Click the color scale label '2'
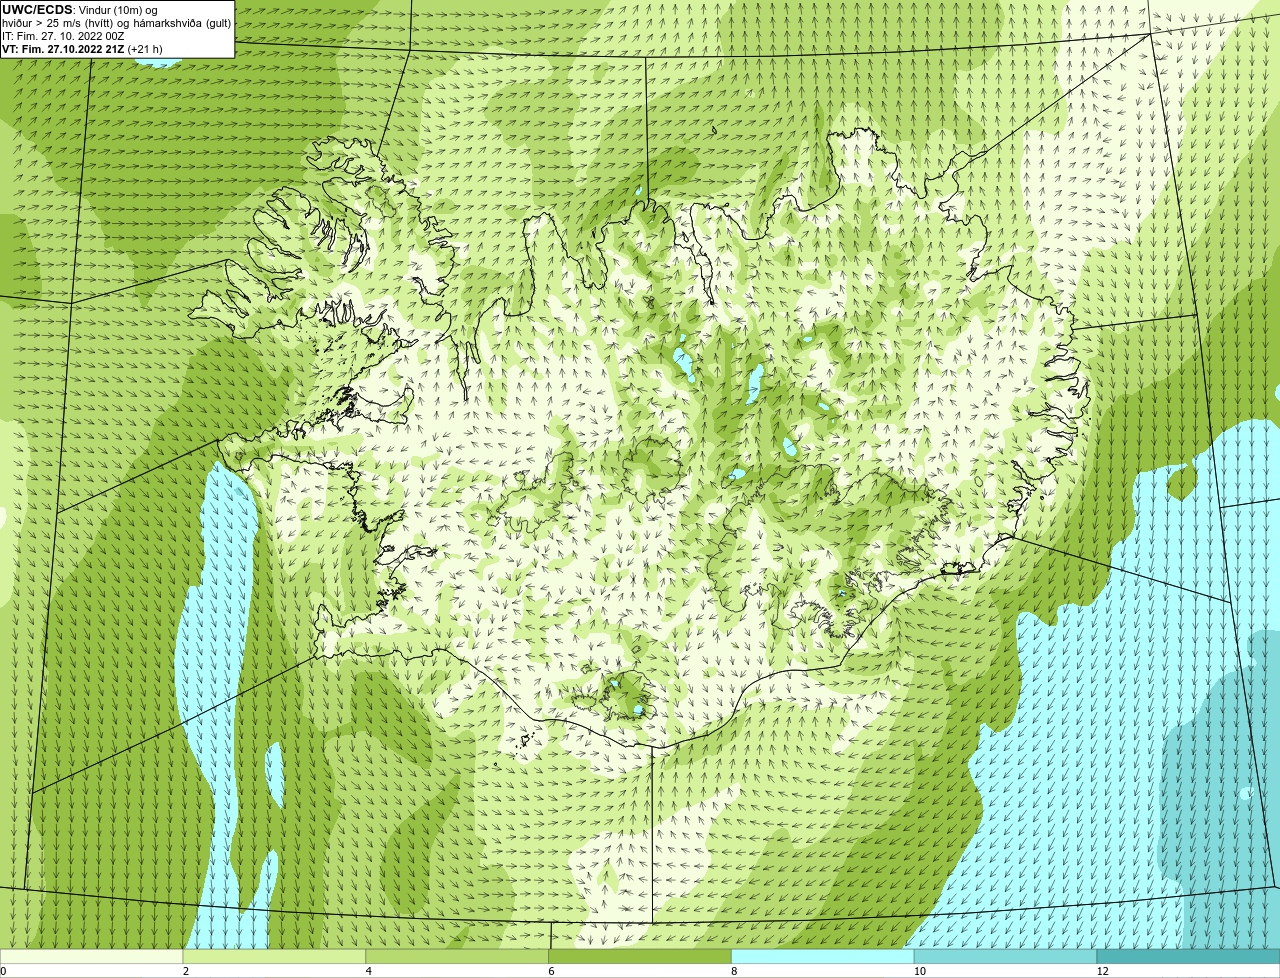Screen dimensions: 1280x978 185,971
